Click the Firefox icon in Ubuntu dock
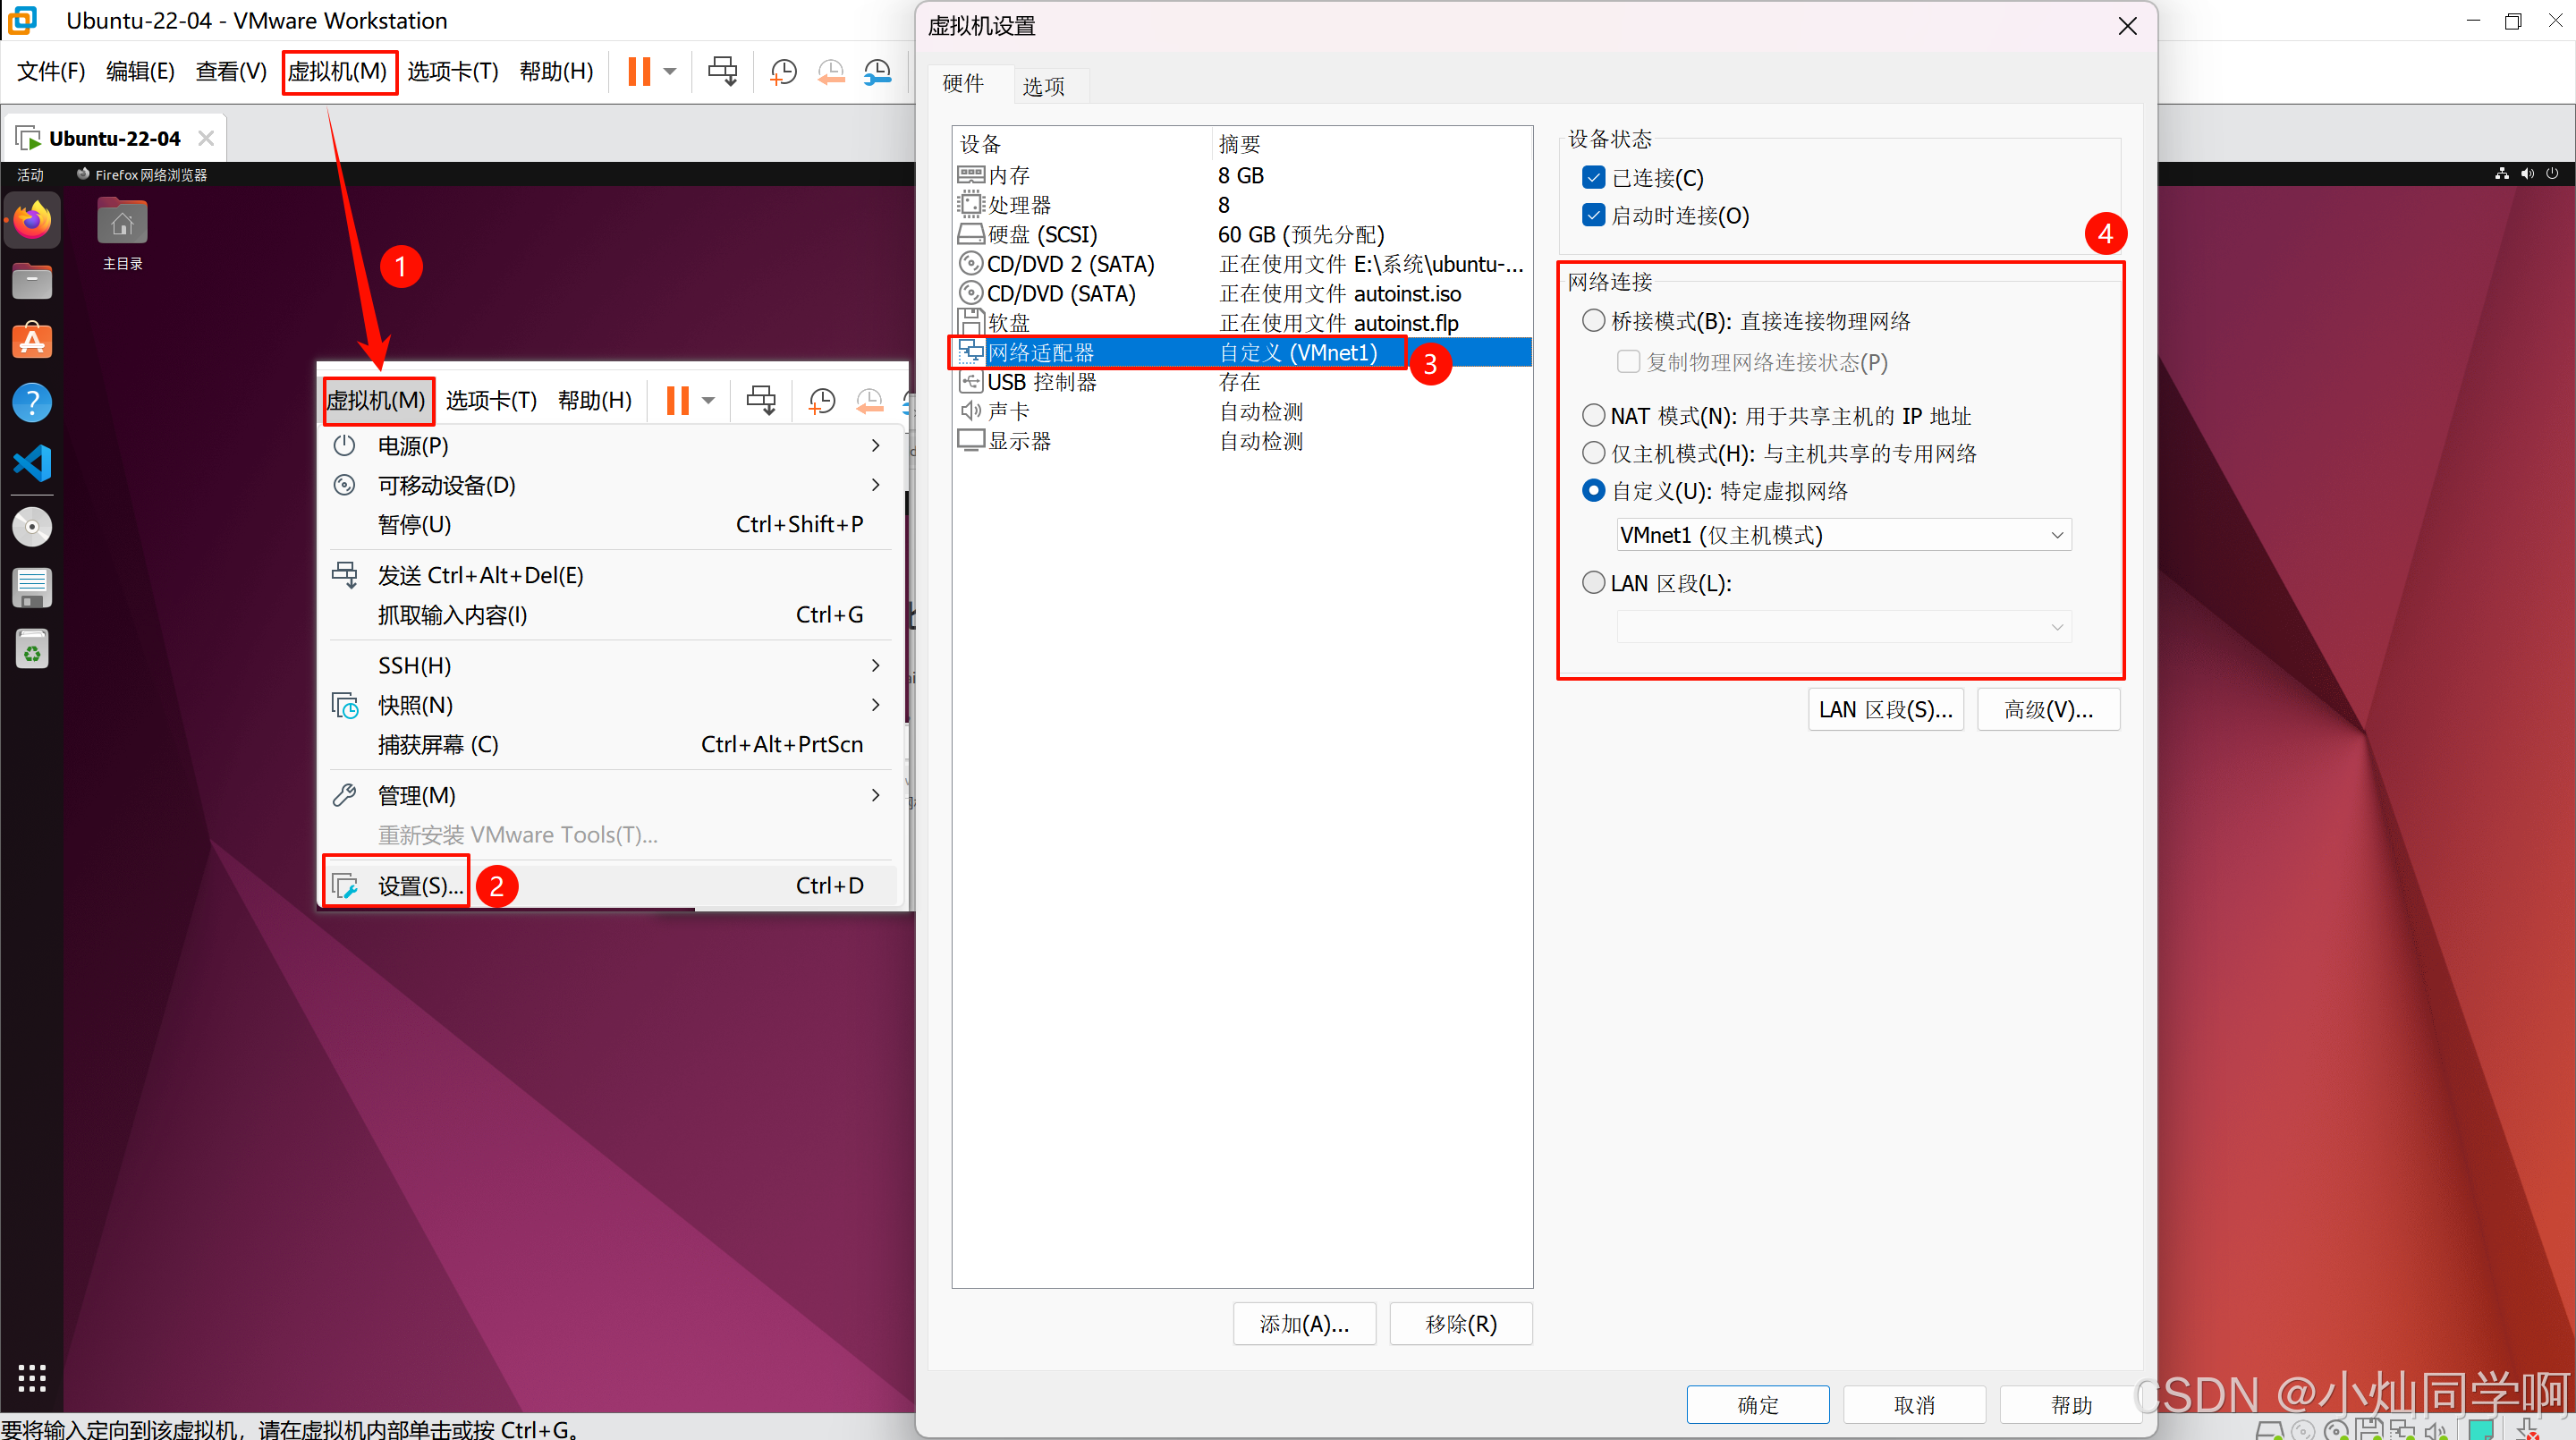The height and width of the screenshot is (1440, 2576). pyautogui.click(x=32, y=219)
